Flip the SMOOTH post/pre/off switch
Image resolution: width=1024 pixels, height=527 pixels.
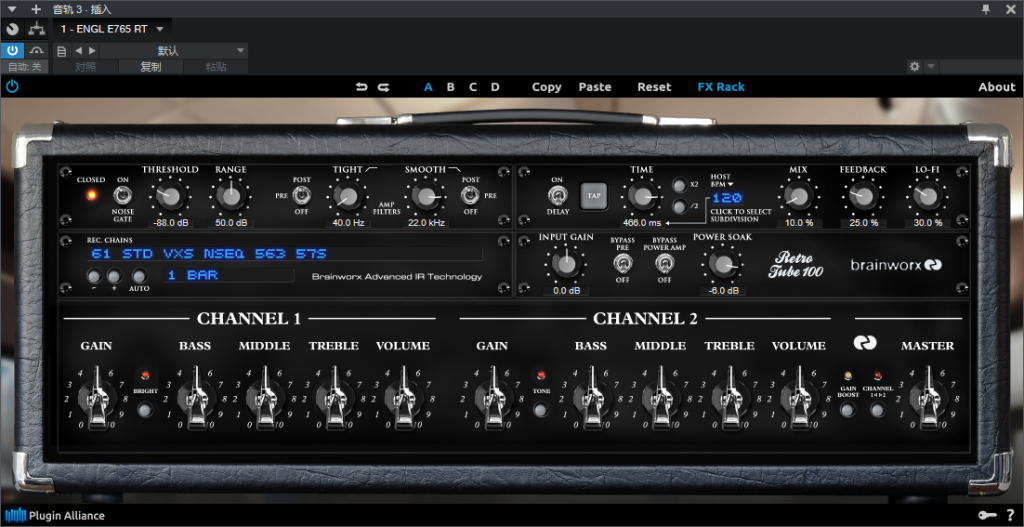(470, 195)
